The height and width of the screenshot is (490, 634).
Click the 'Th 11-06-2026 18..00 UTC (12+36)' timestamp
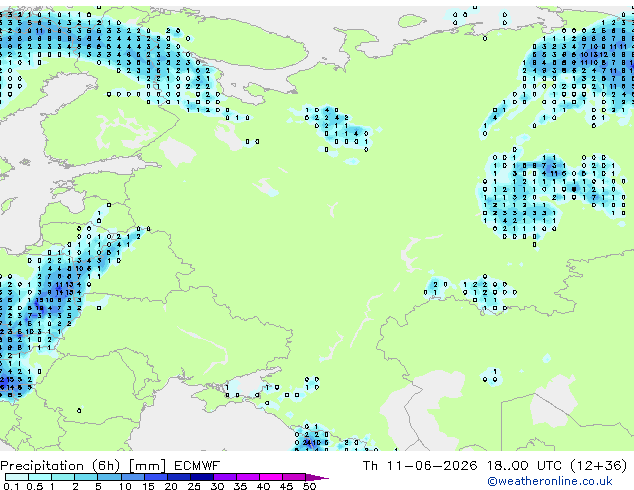pos(495,466)
